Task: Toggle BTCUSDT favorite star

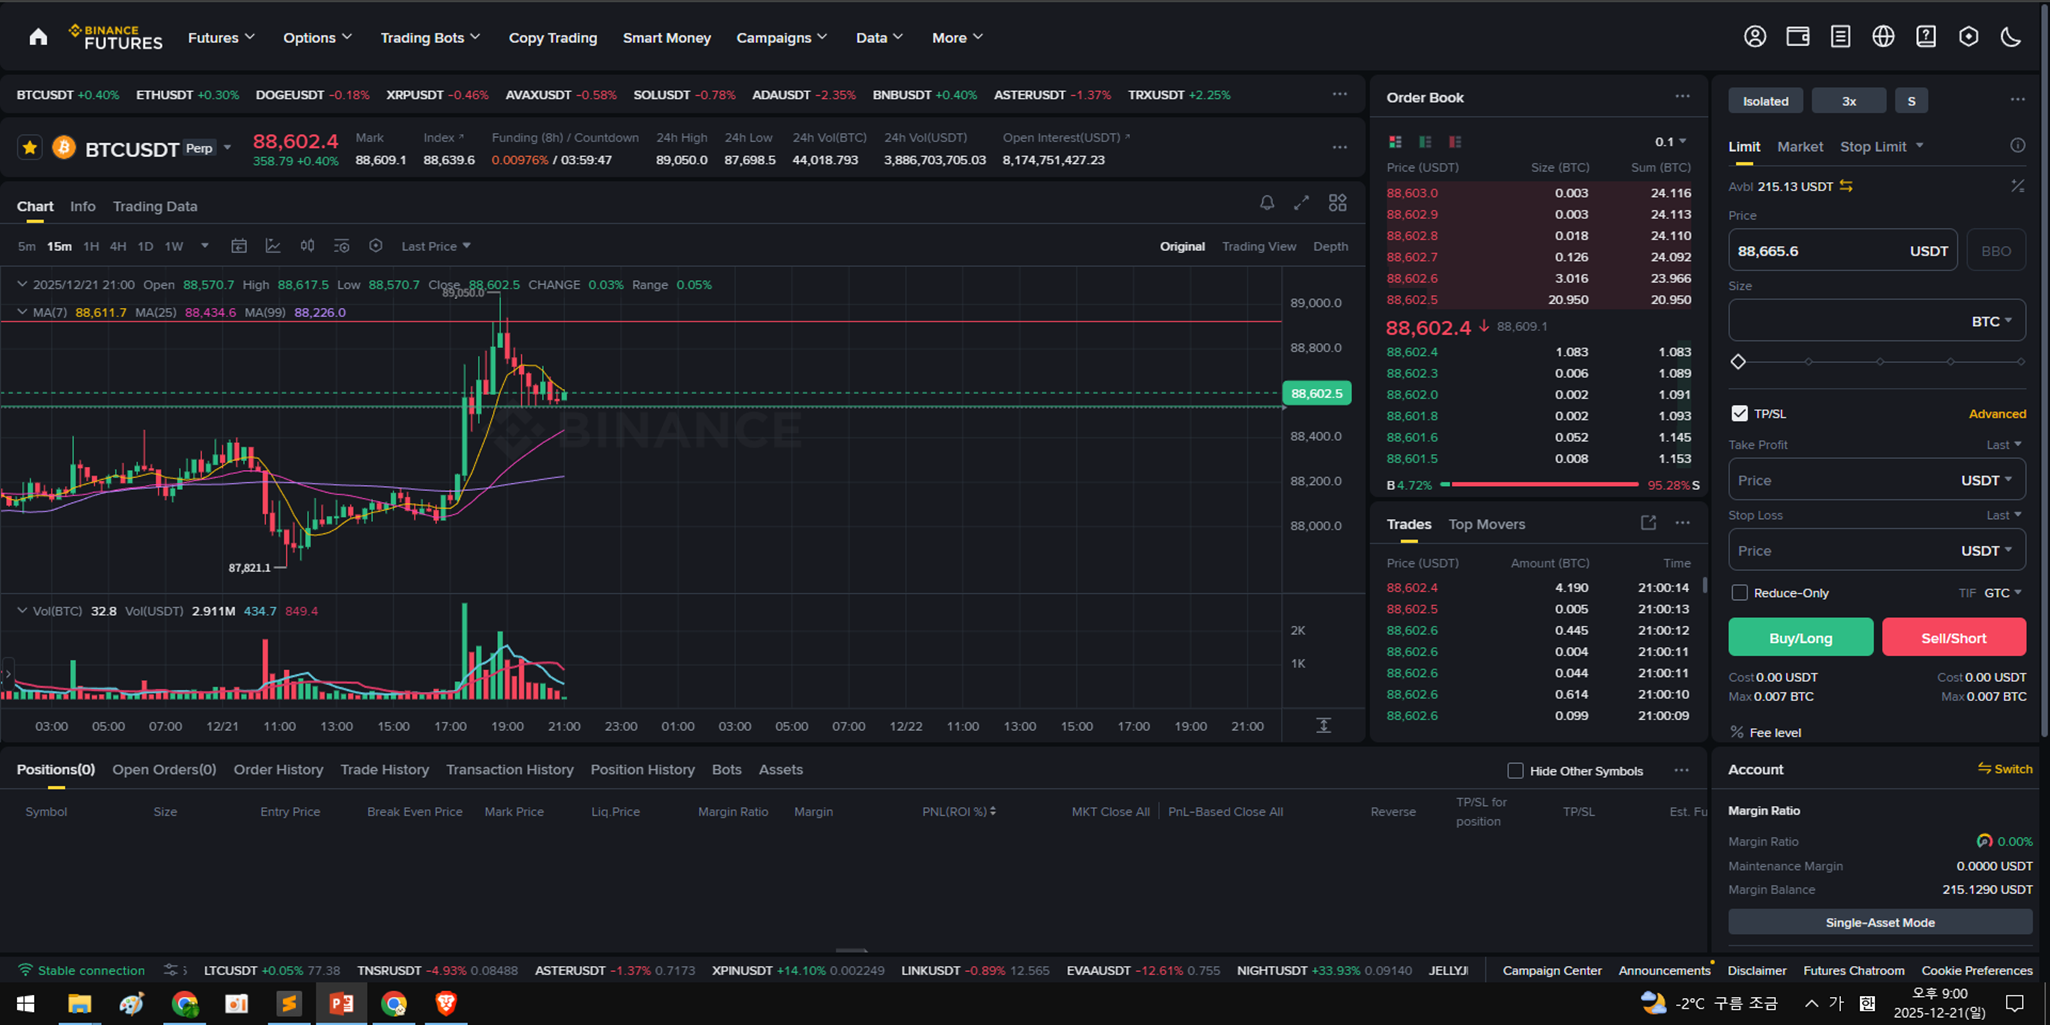Action: [29, 148]
